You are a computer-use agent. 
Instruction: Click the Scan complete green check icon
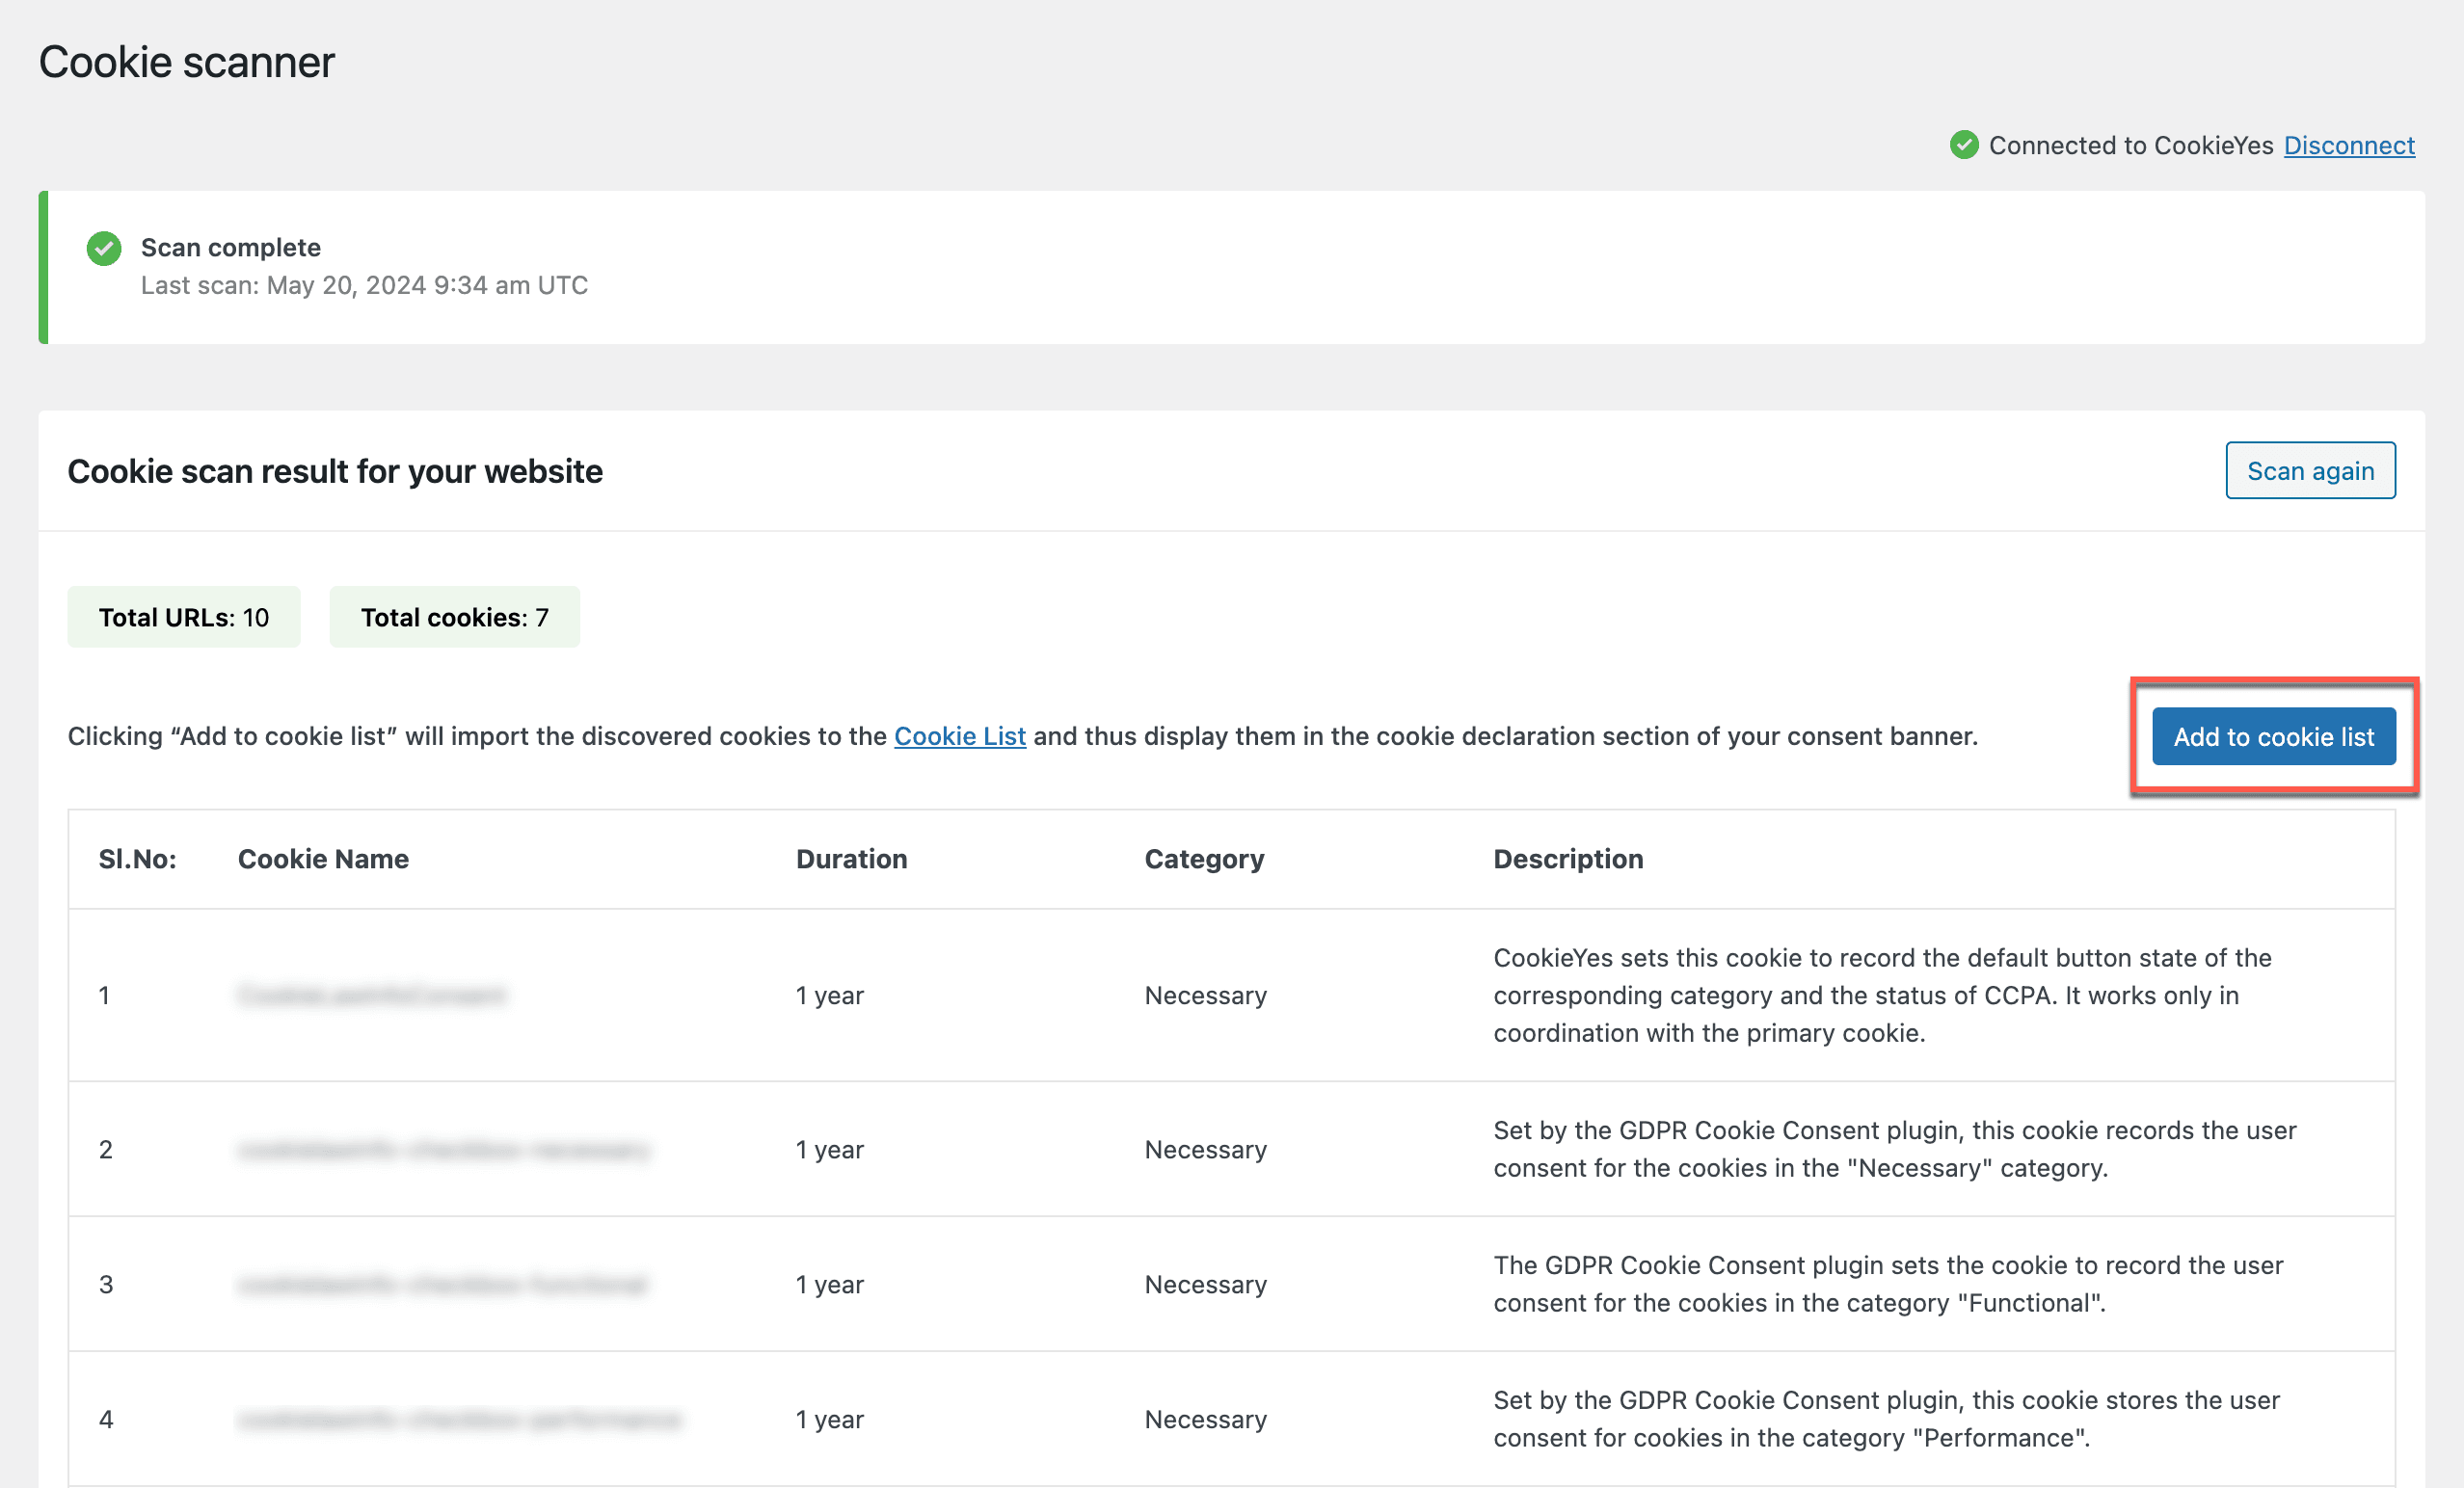point(104,248)
